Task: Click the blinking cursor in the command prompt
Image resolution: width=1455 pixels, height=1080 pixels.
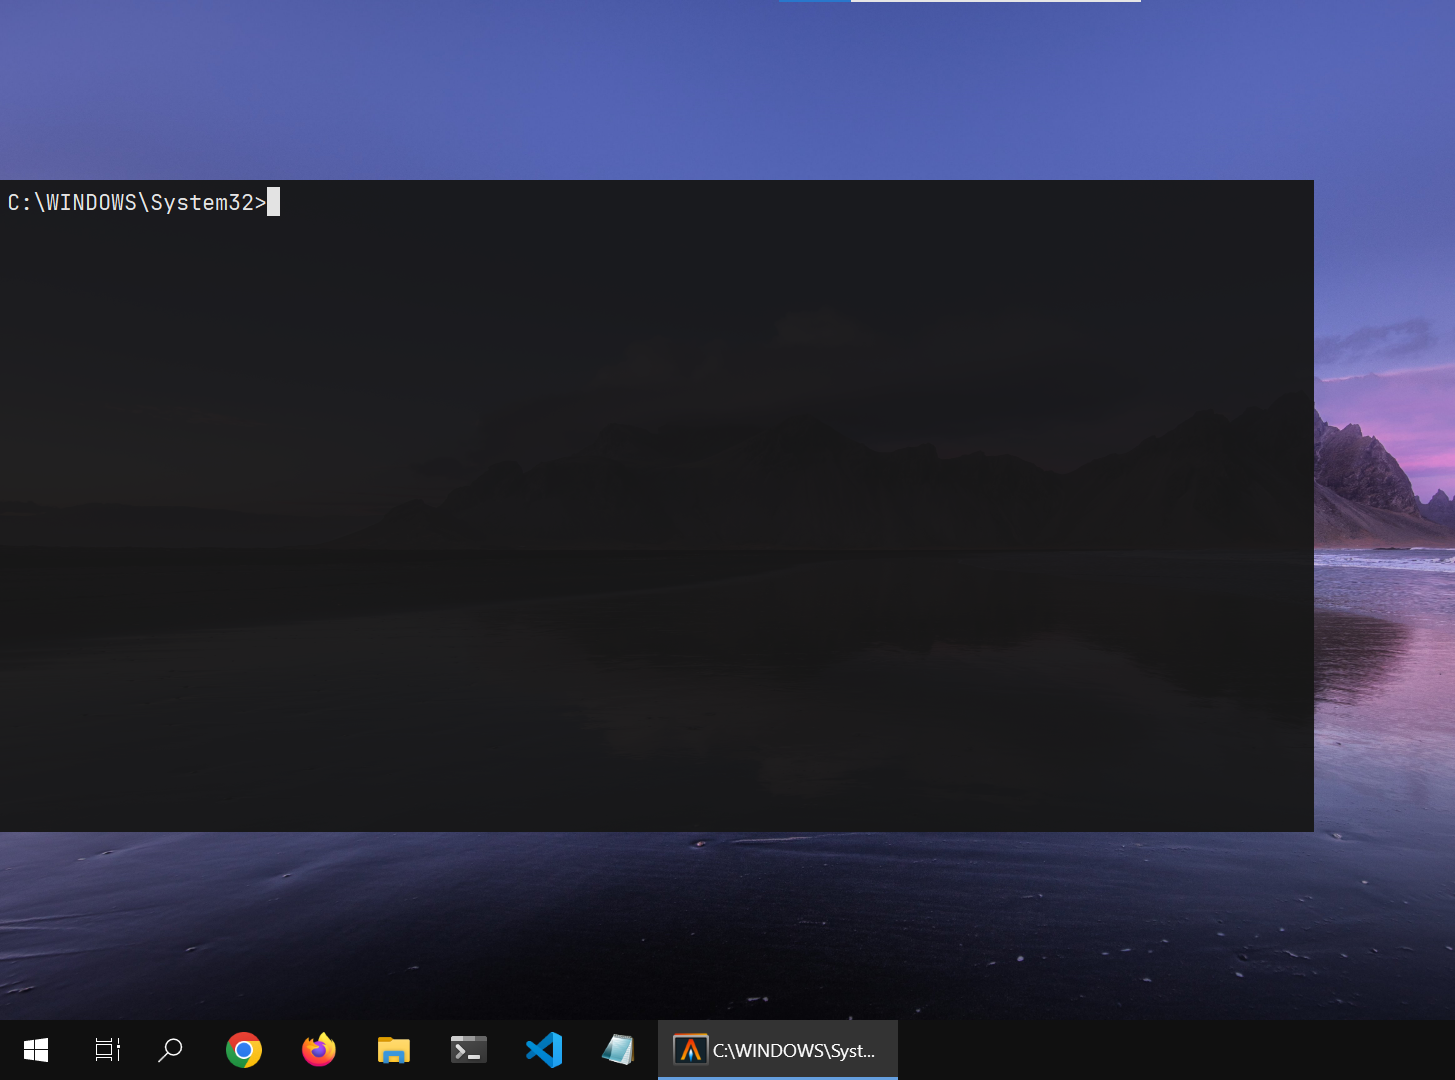Action: [272, 202]
